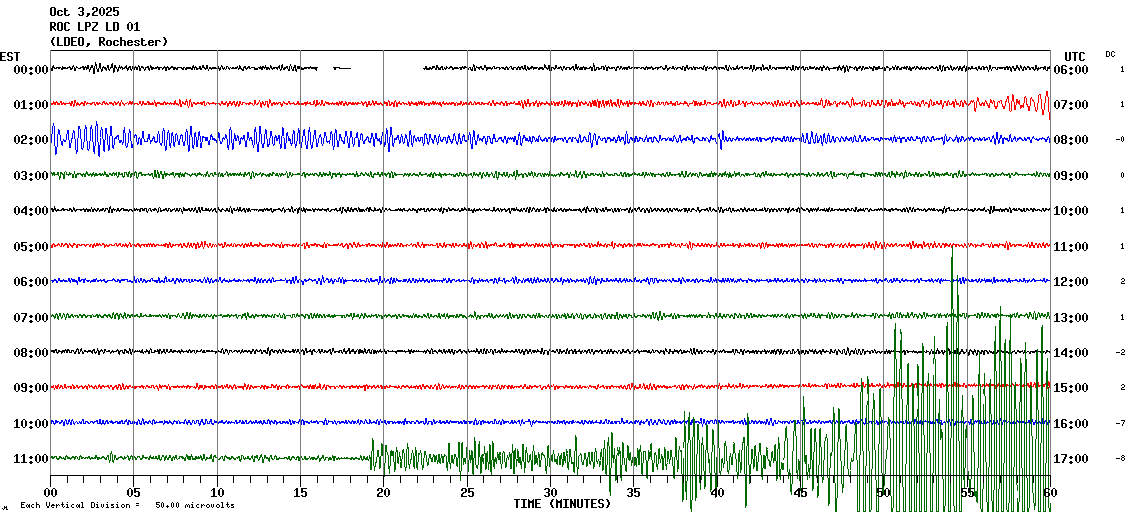Screen dimensions: 1130x519
Task: Click the DC value -8 beside 17:00
Action: (x=1121, y=459)
